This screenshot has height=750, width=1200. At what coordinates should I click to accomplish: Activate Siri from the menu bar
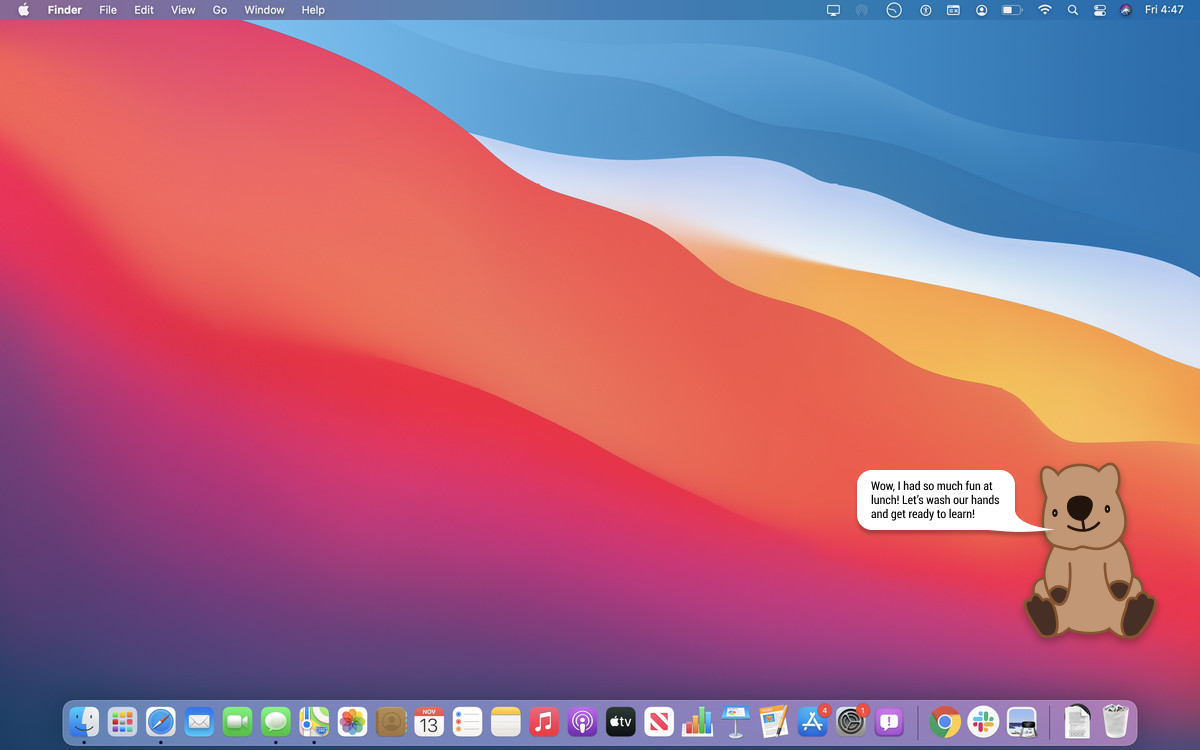point(1126,10)
